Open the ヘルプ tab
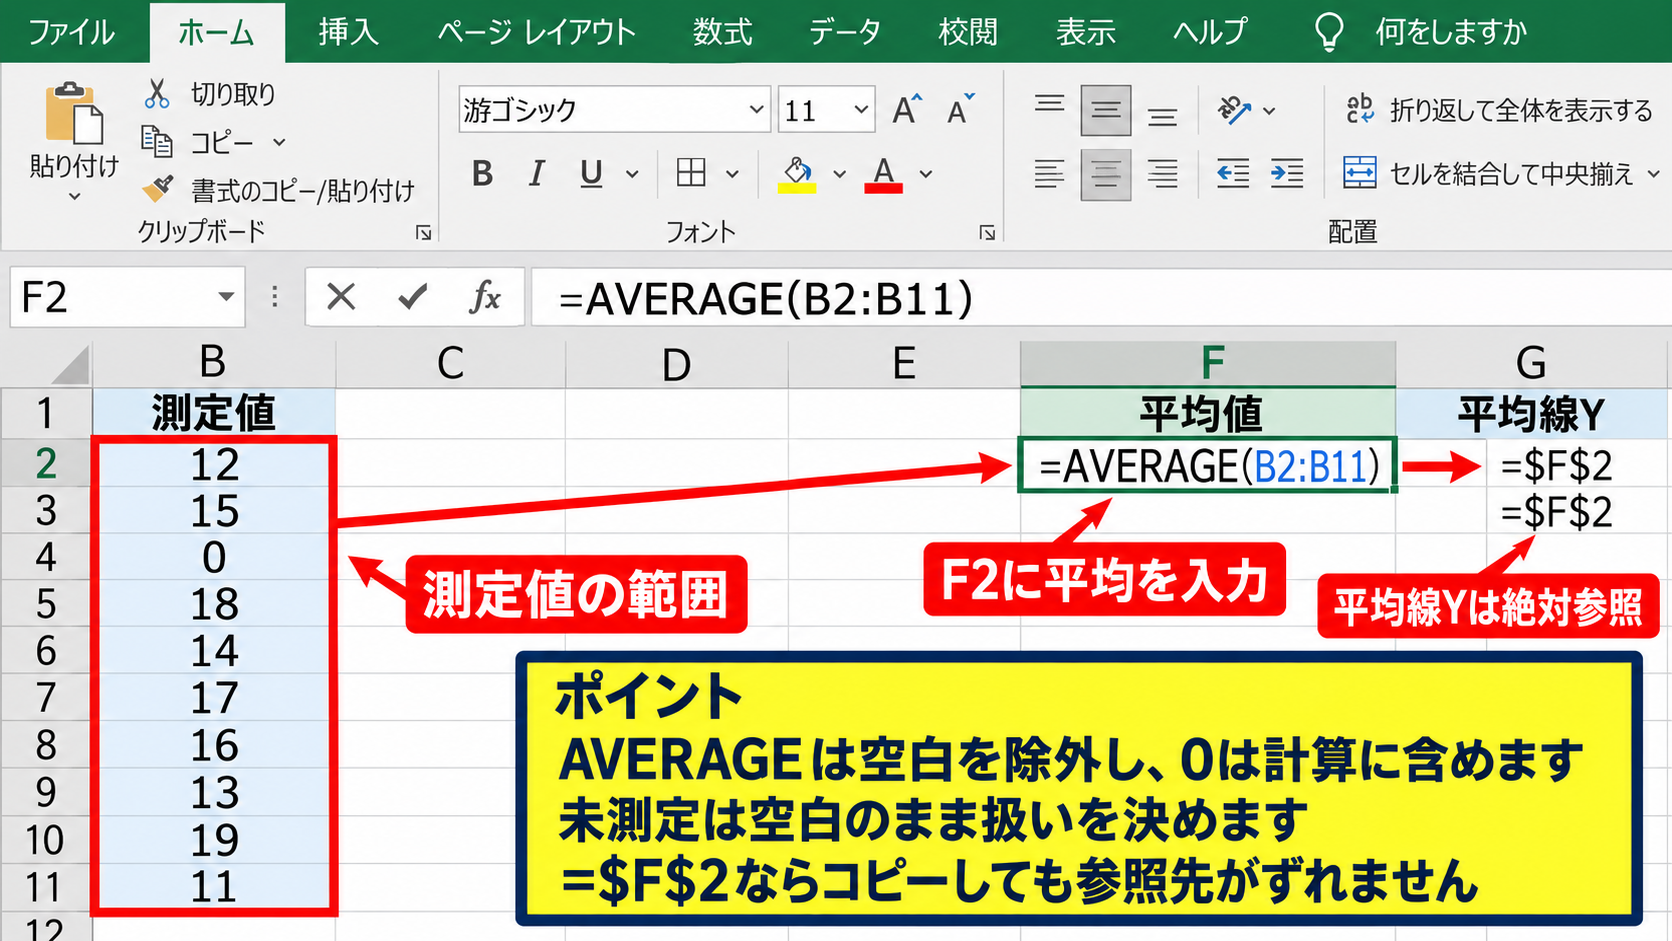This screenshot has width=1672, height=941. (x=1210, y=32)
